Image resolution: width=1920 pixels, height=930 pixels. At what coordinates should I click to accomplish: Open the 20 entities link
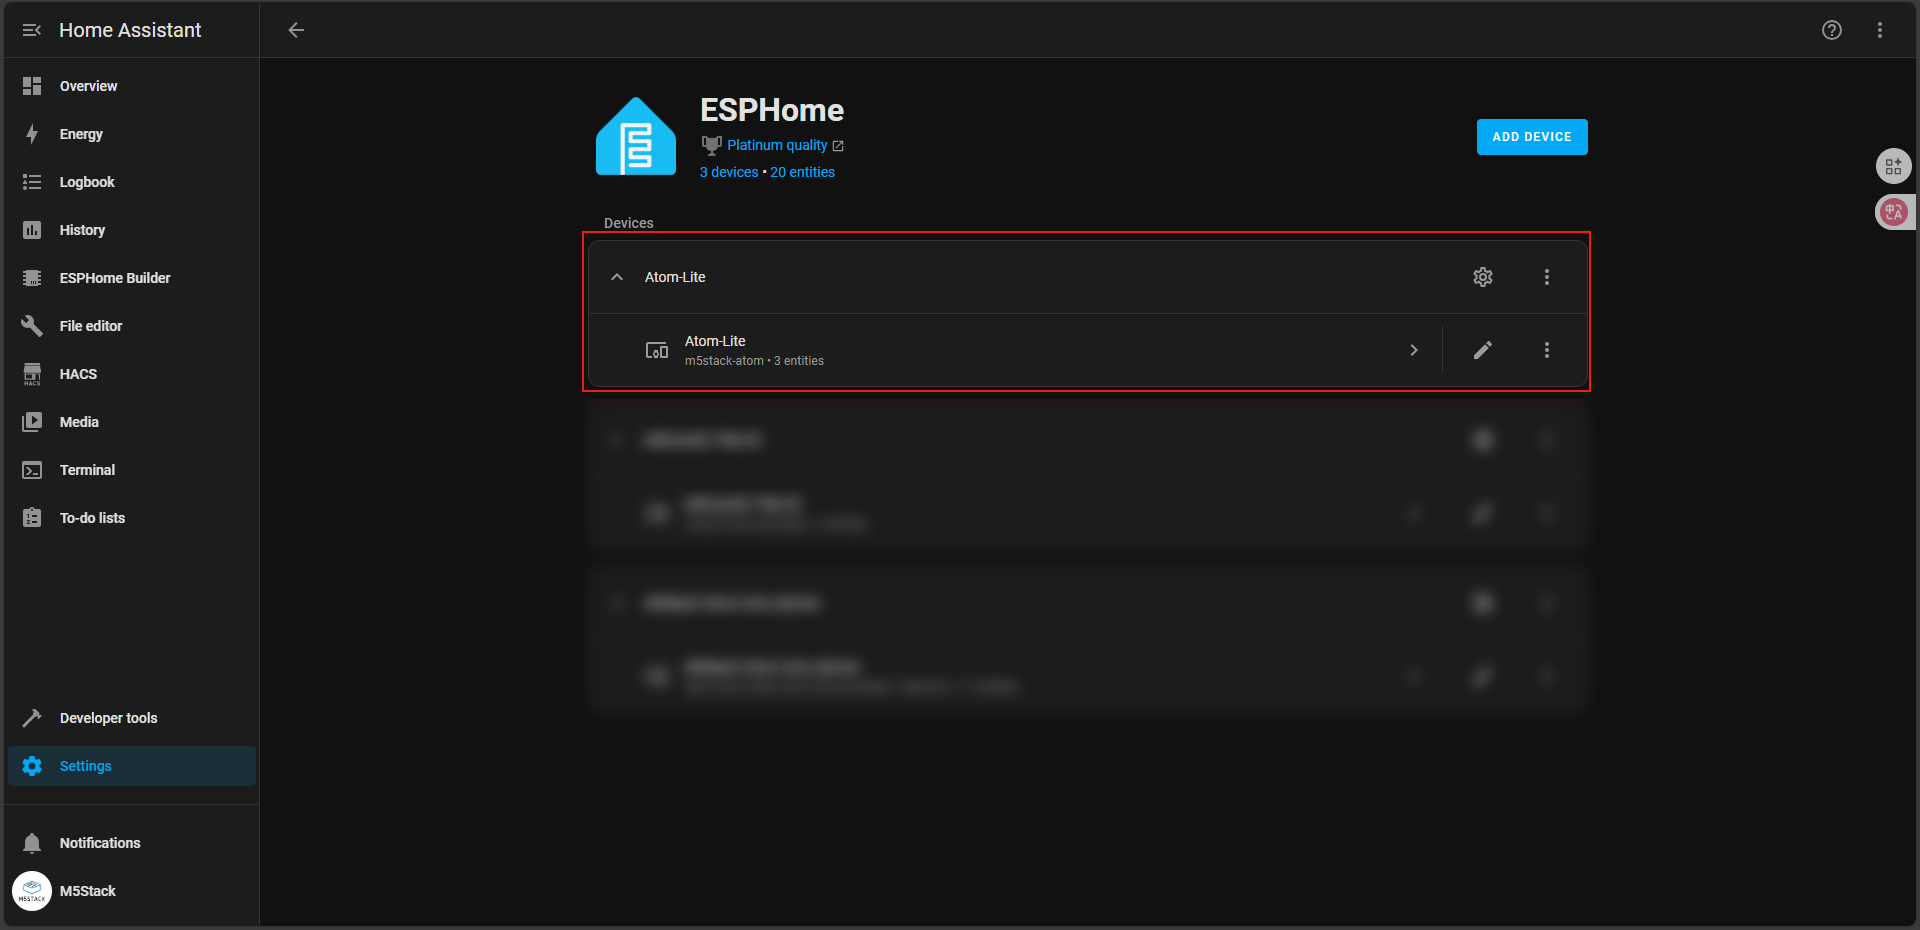[802, 172]
